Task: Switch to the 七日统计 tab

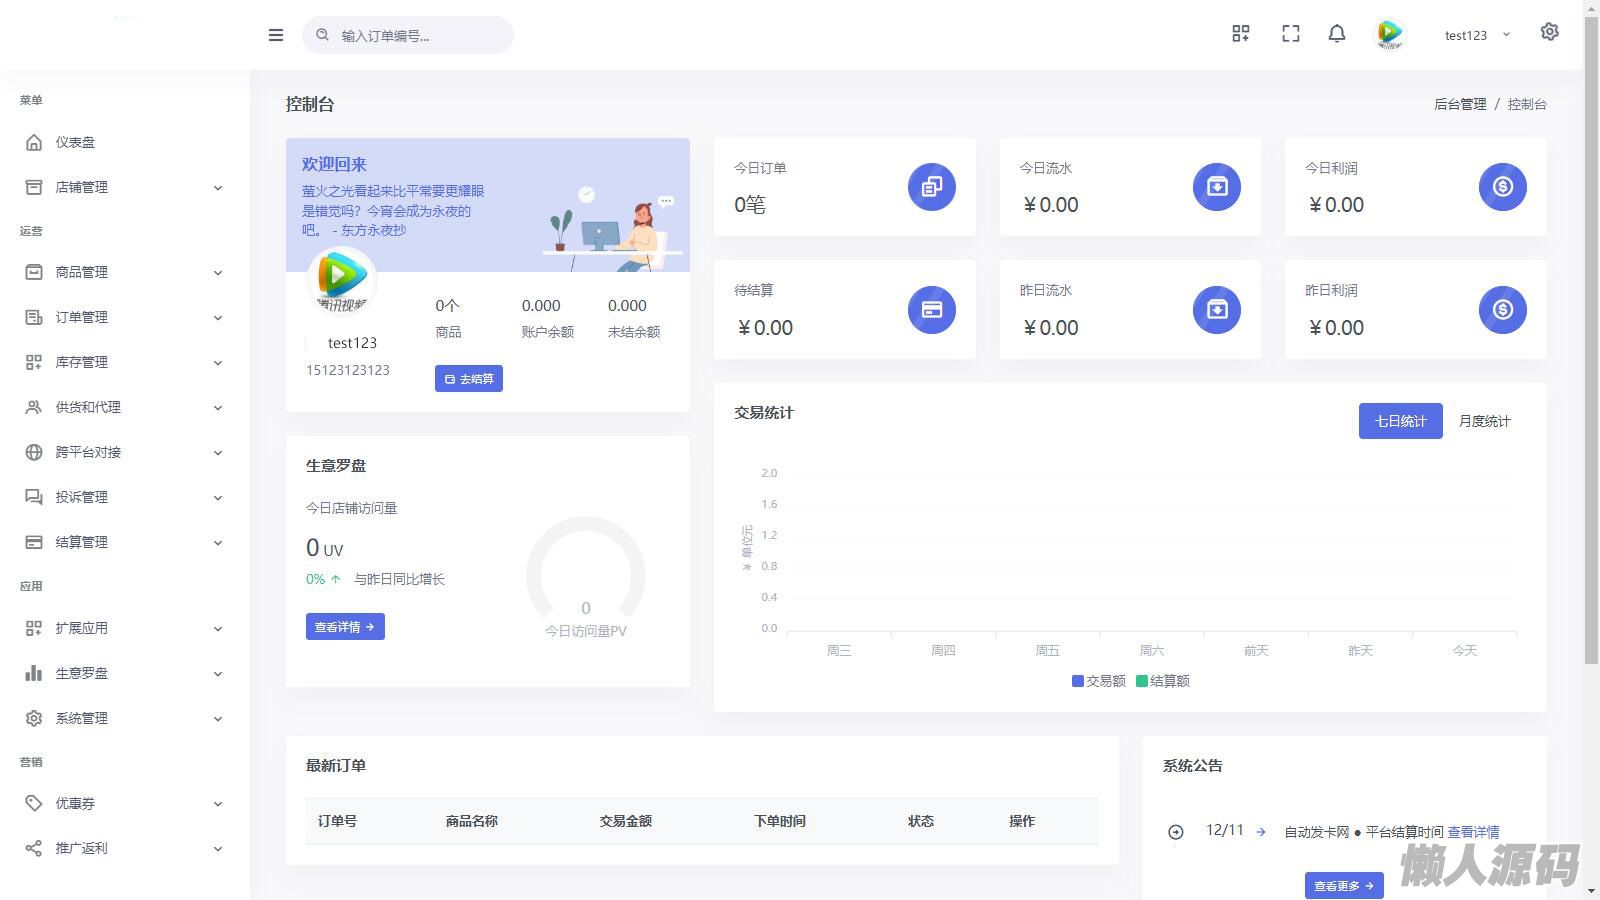Action: click(x=1400, y=421)
